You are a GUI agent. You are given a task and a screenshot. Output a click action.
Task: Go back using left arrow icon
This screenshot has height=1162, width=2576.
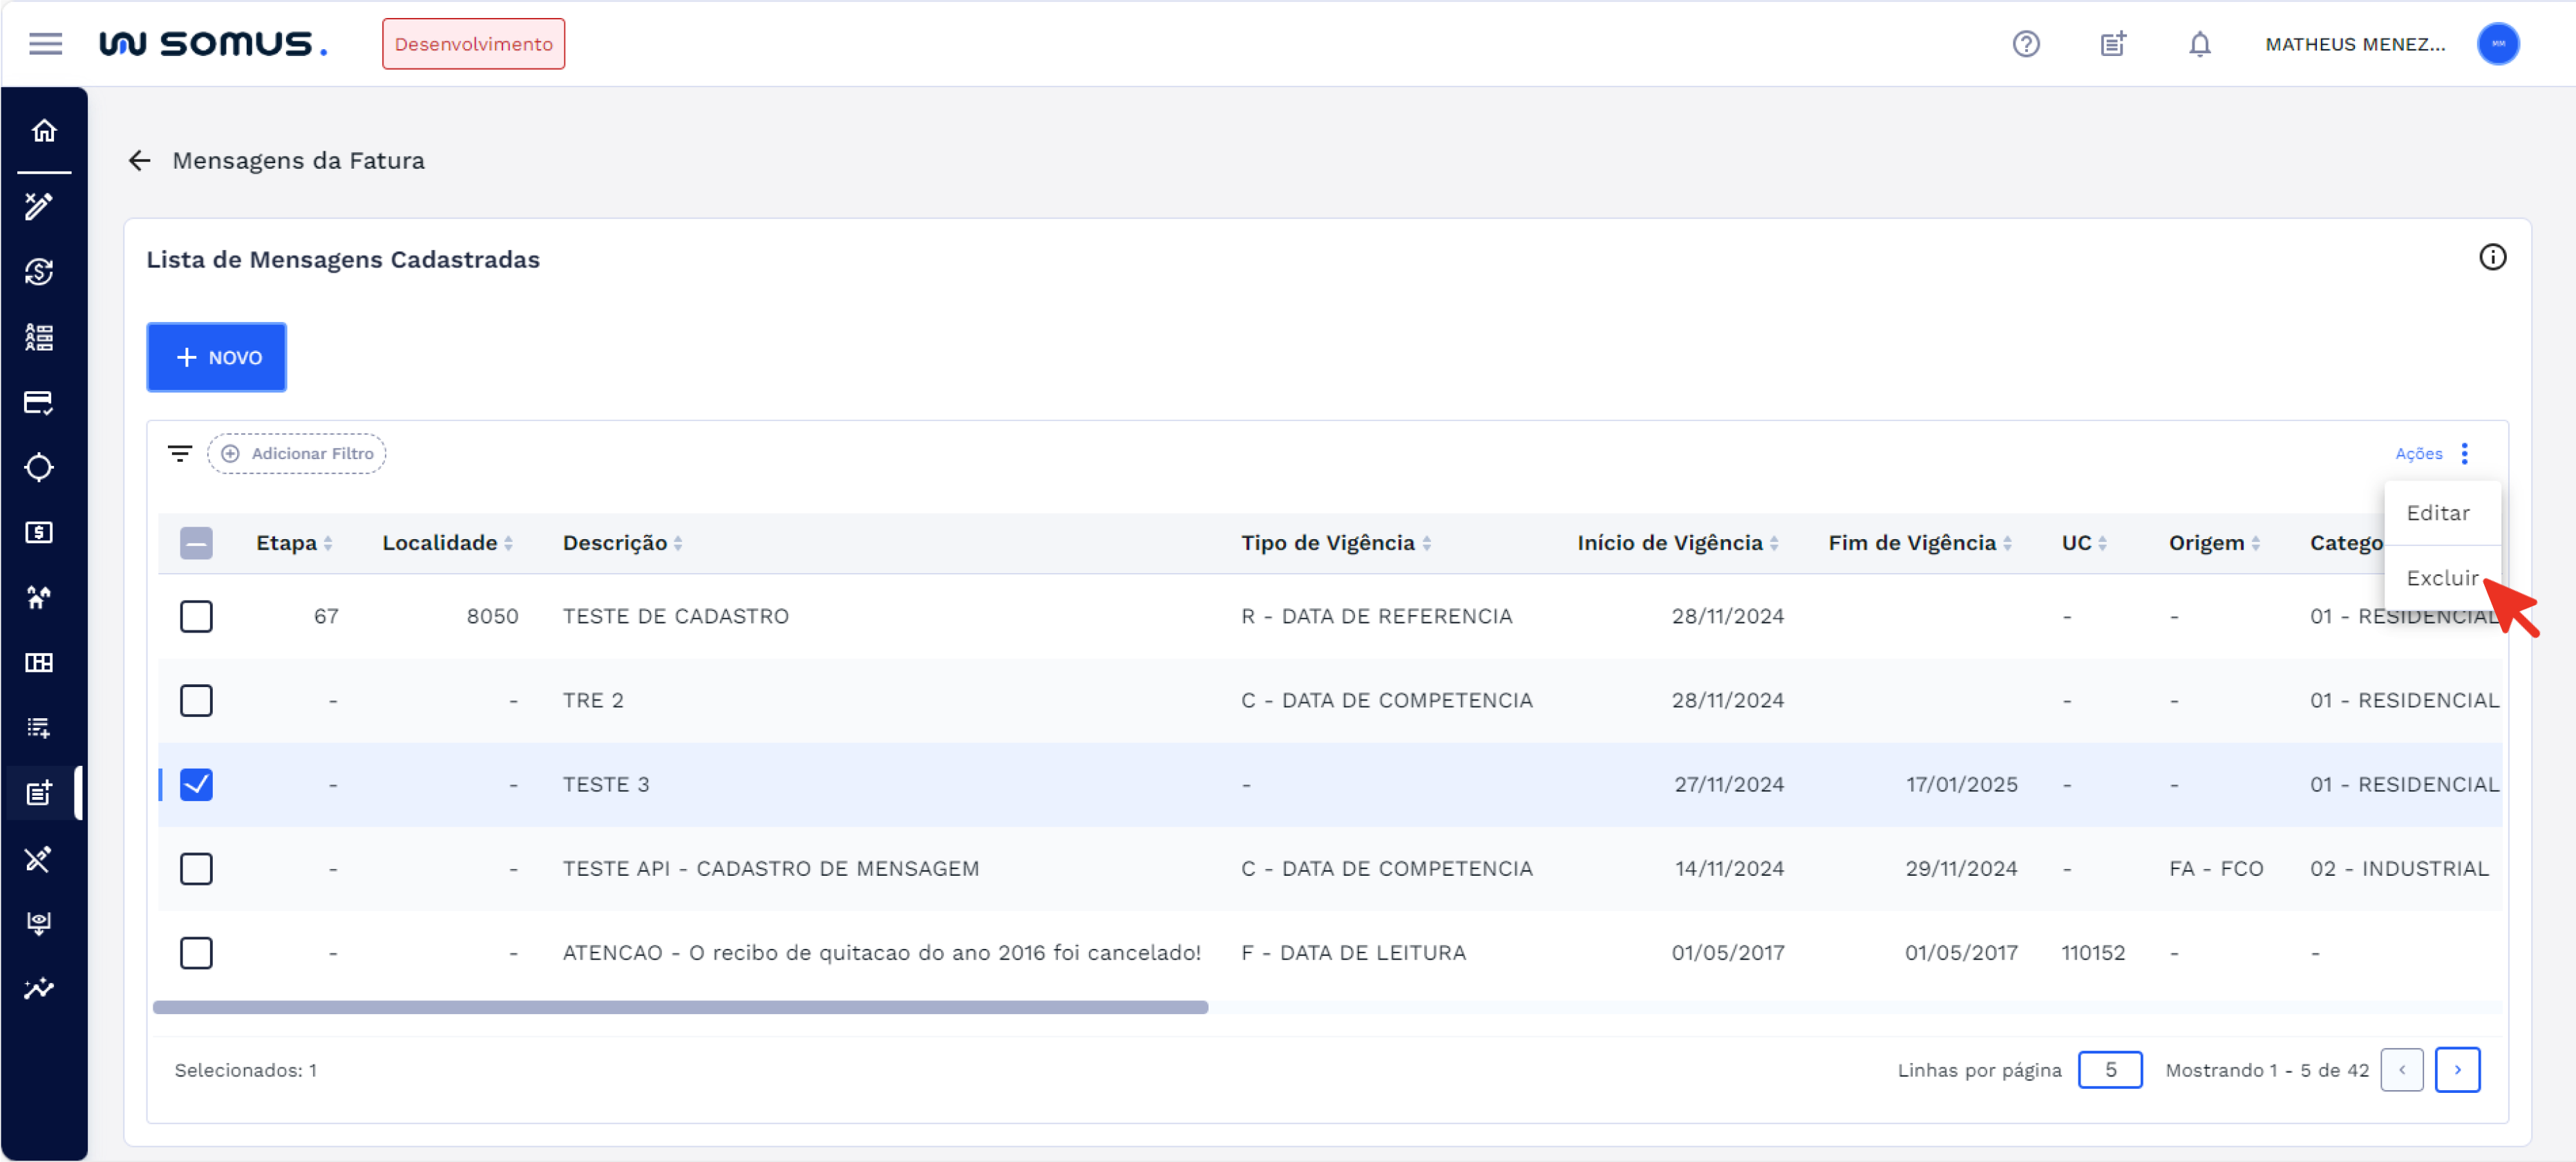[x=139, y=161]
